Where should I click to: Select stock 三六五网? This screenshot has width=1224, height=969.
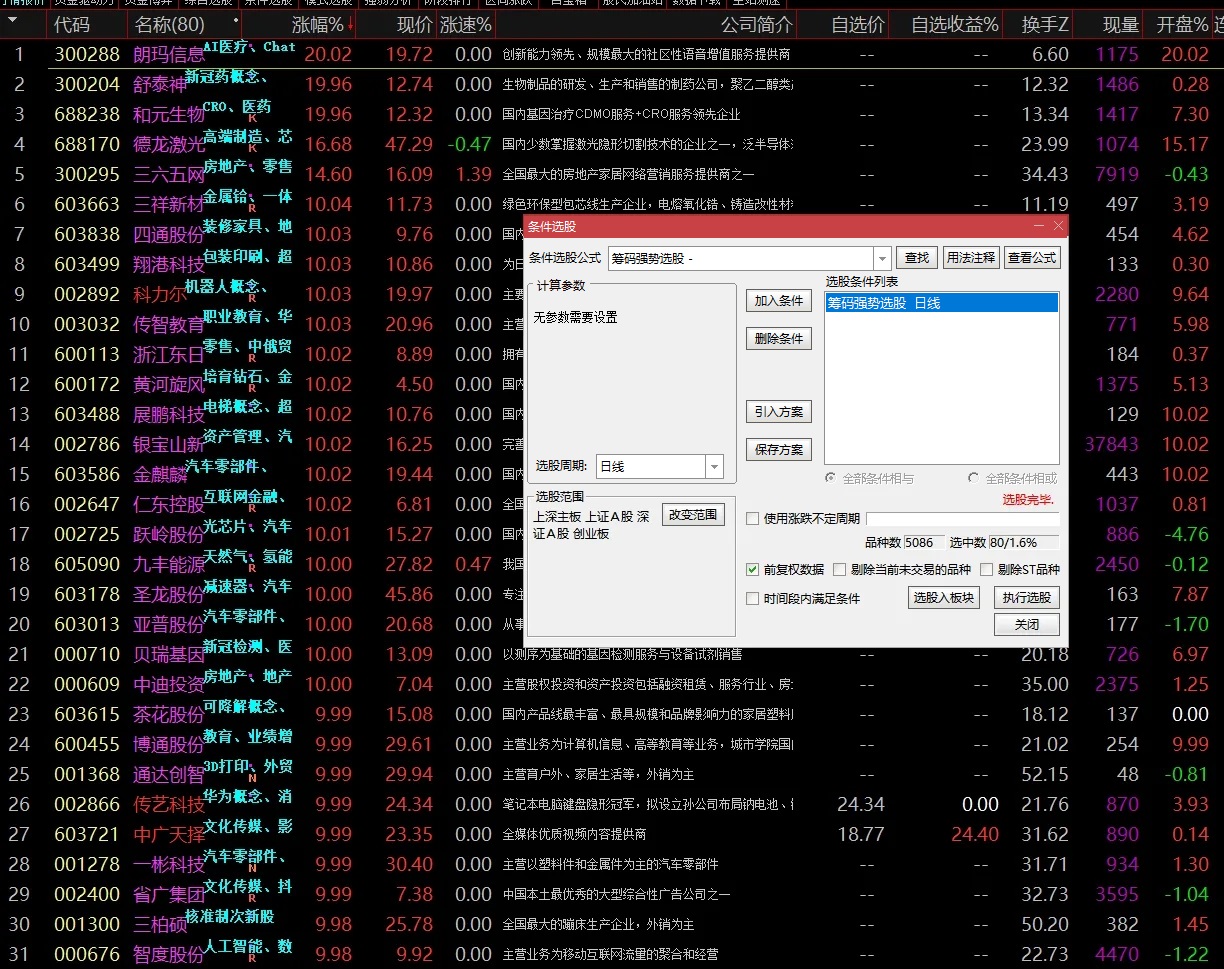[169, 174]
